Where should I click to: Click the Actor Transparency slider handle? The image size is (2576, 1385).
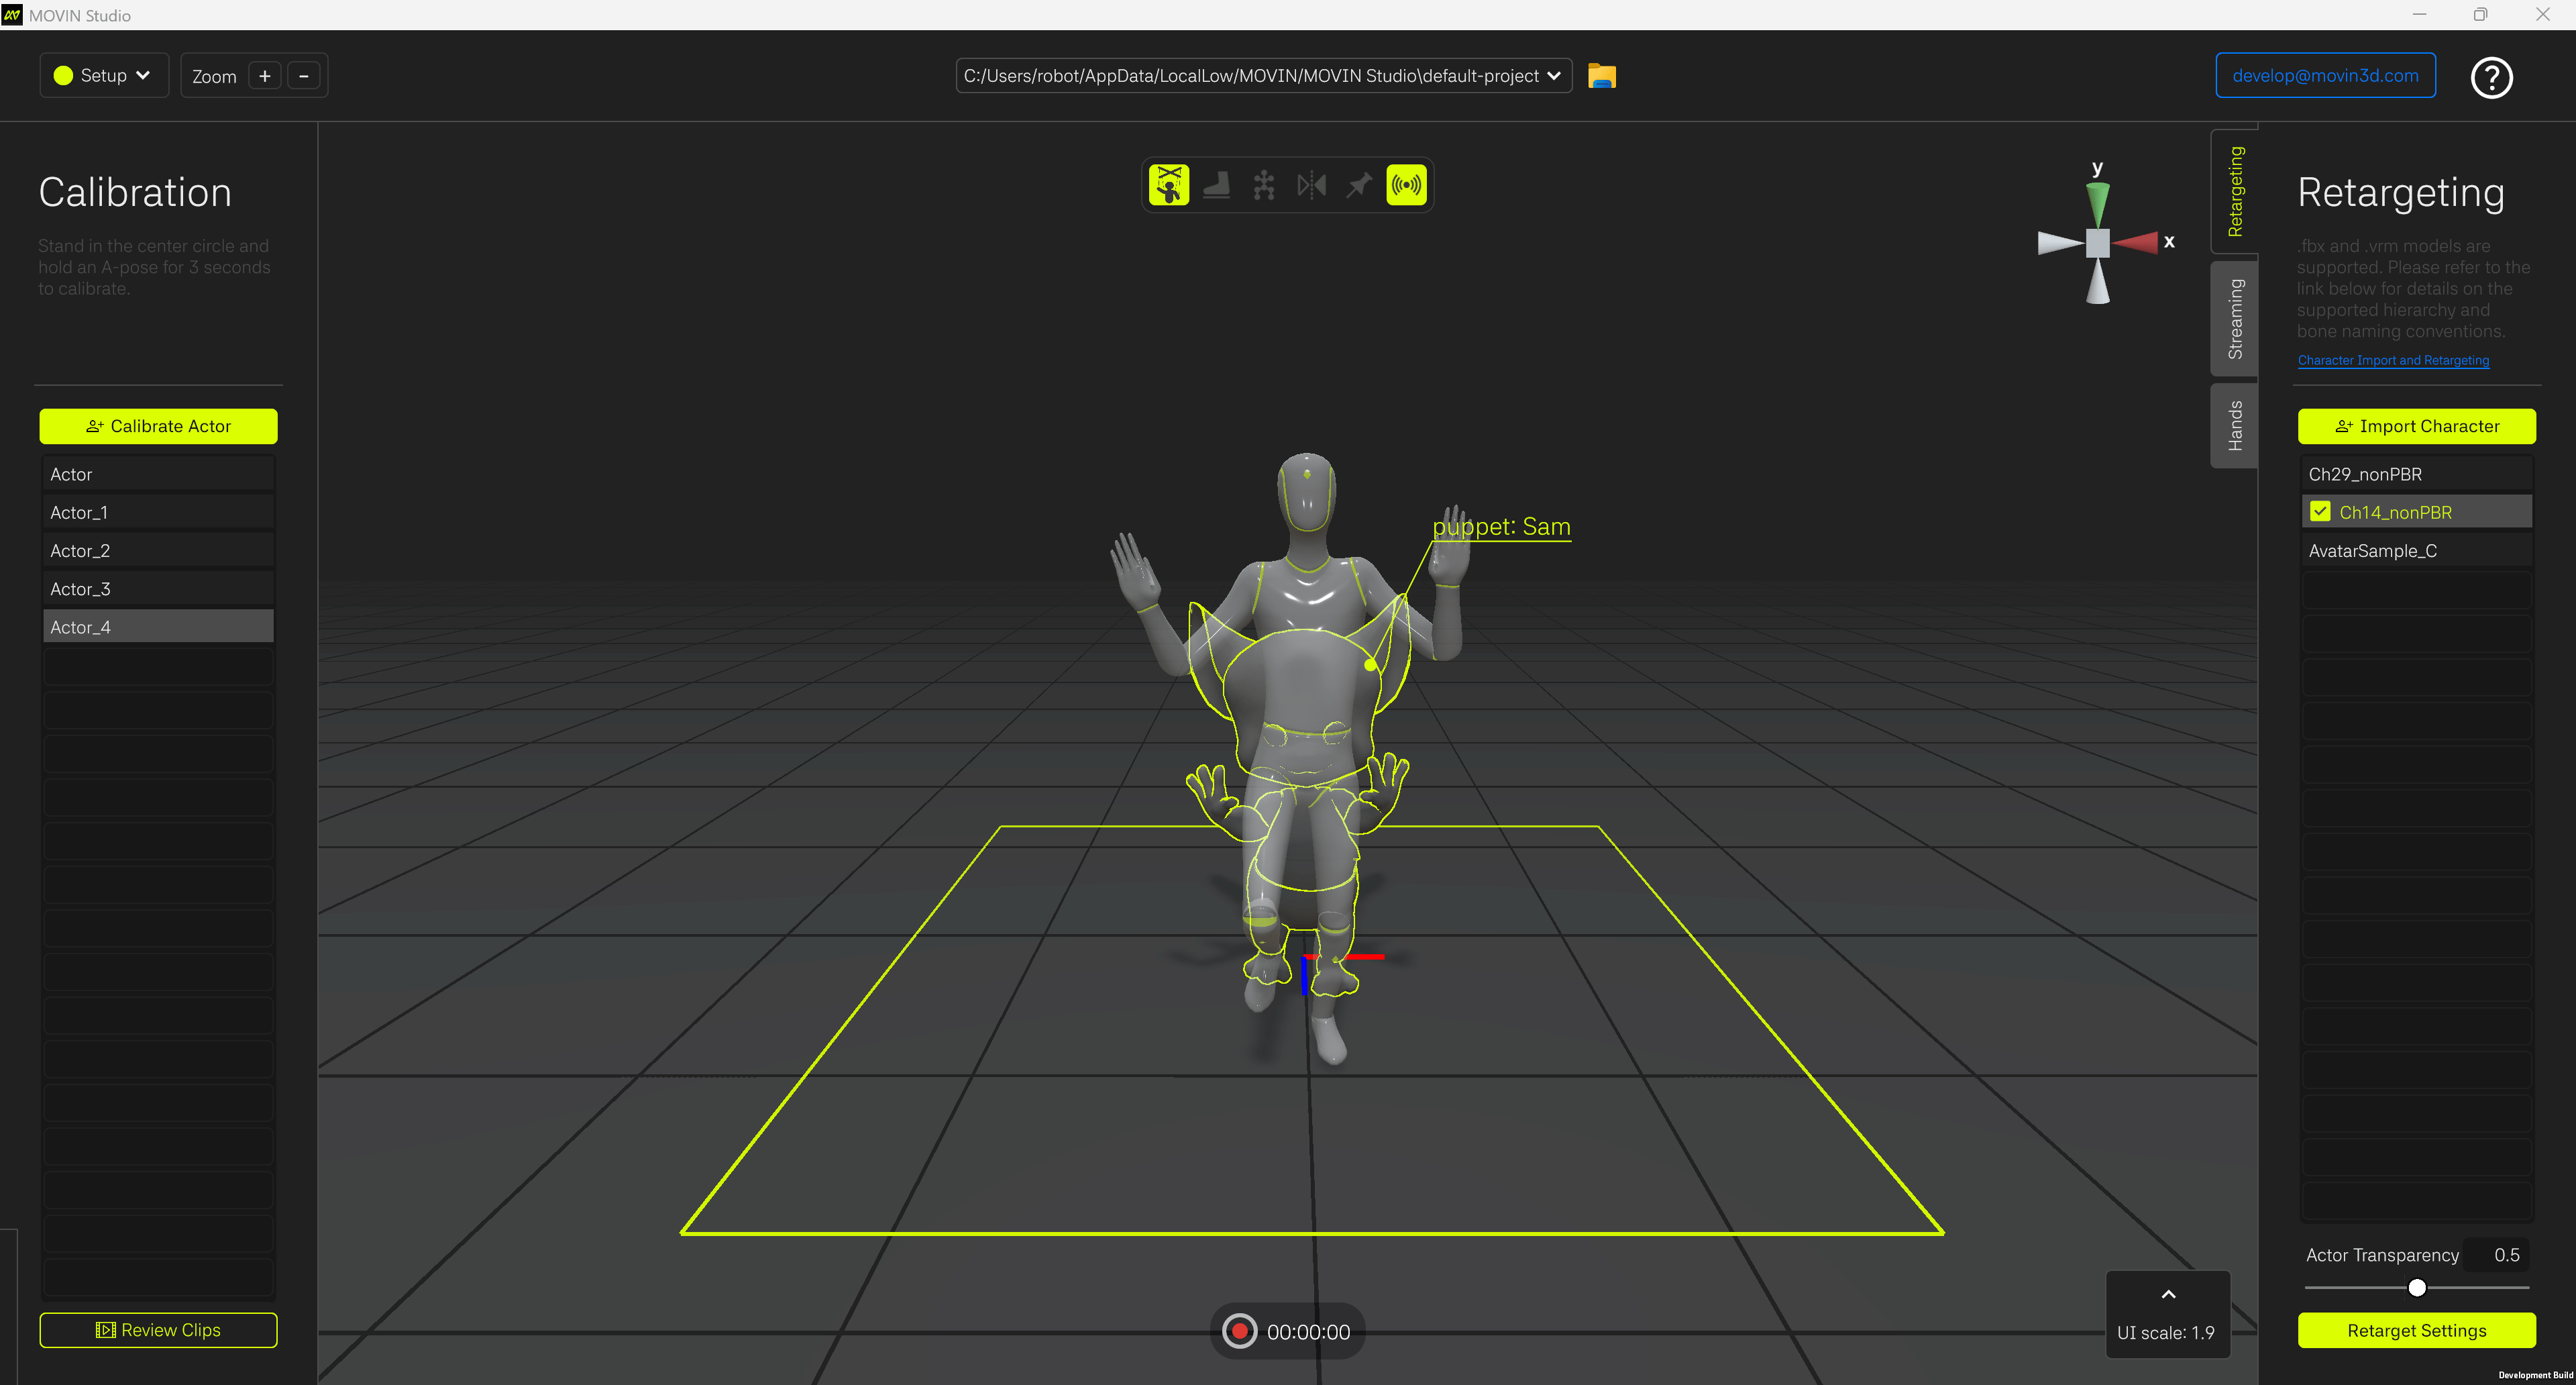pos(2416,1288)
